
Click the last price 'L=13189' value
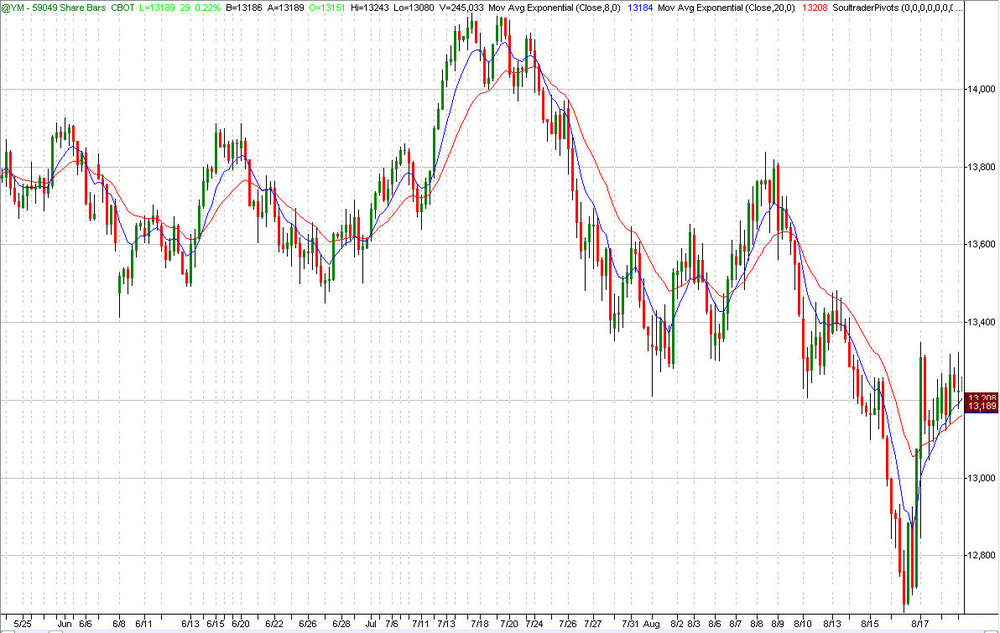click(x=157, y=8)
